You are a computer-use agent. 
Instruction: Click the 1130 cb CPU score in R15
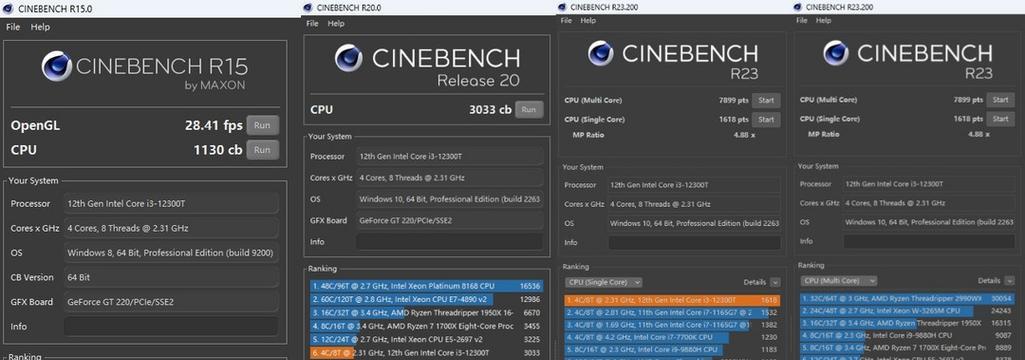click(218, 150)
